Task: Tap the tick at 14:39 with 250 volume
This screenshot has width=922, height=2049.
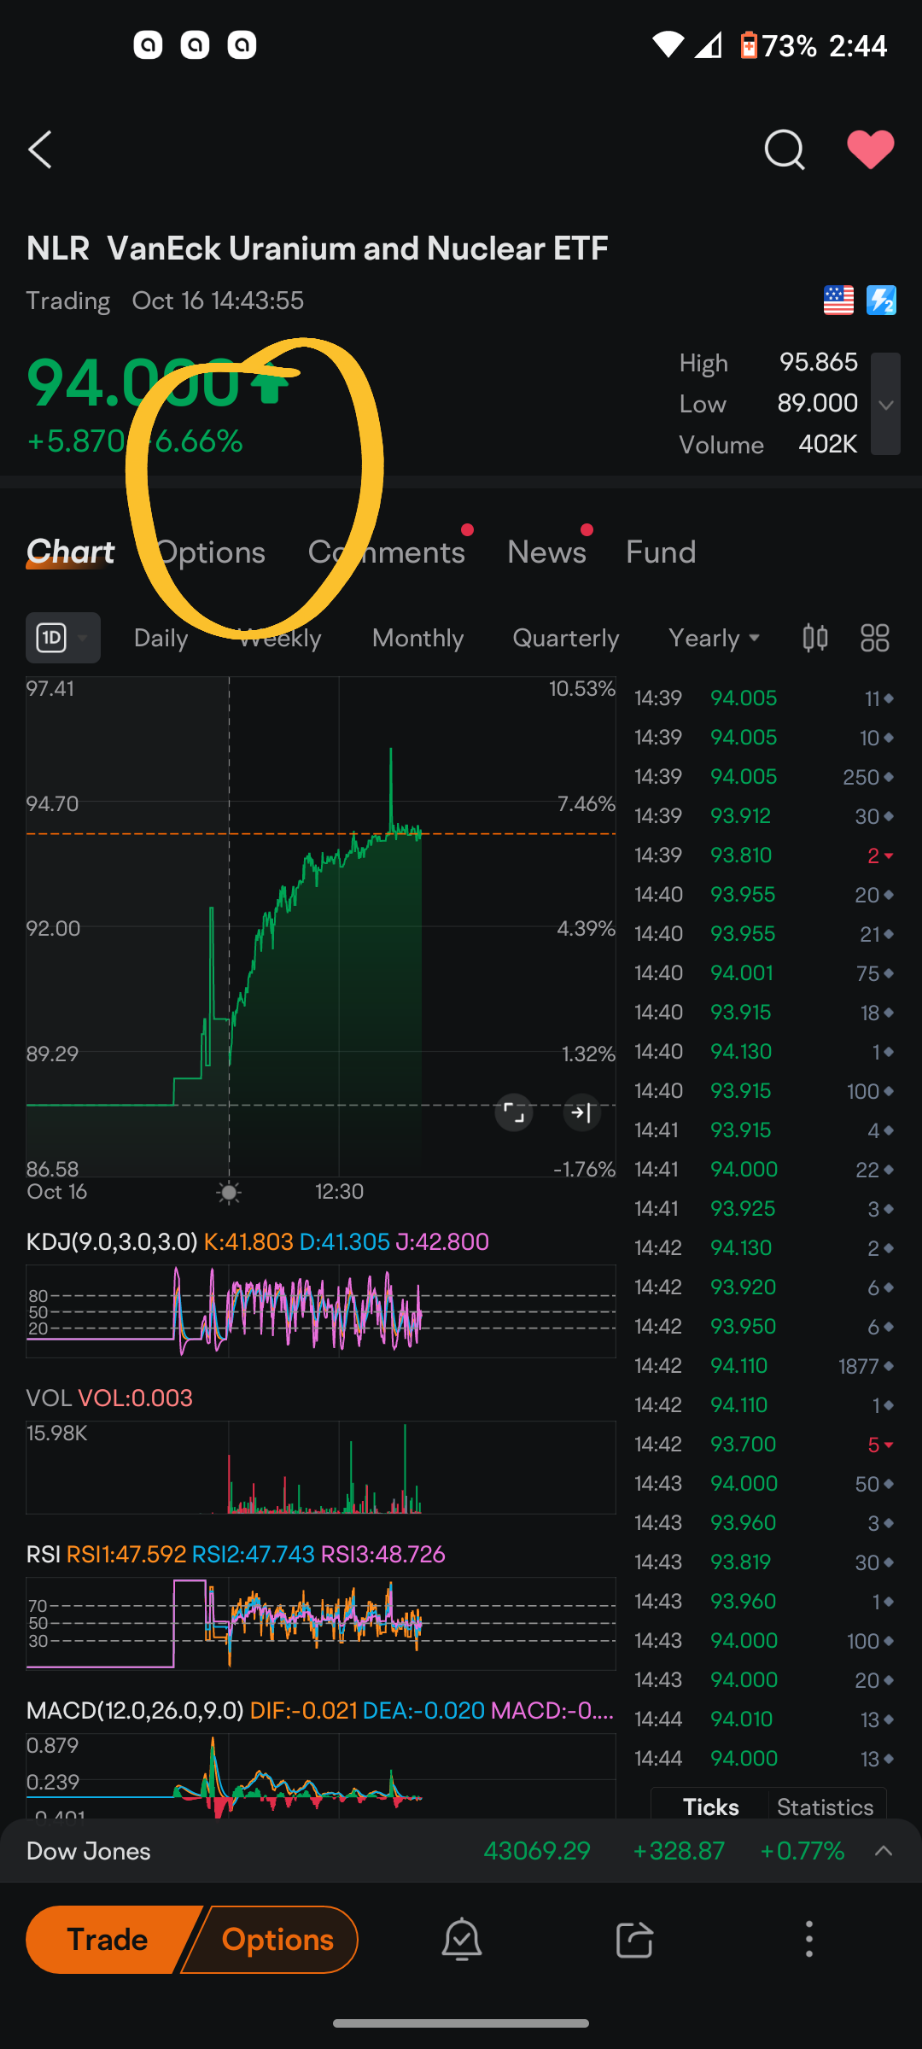Action: click(x=764, y=777)
